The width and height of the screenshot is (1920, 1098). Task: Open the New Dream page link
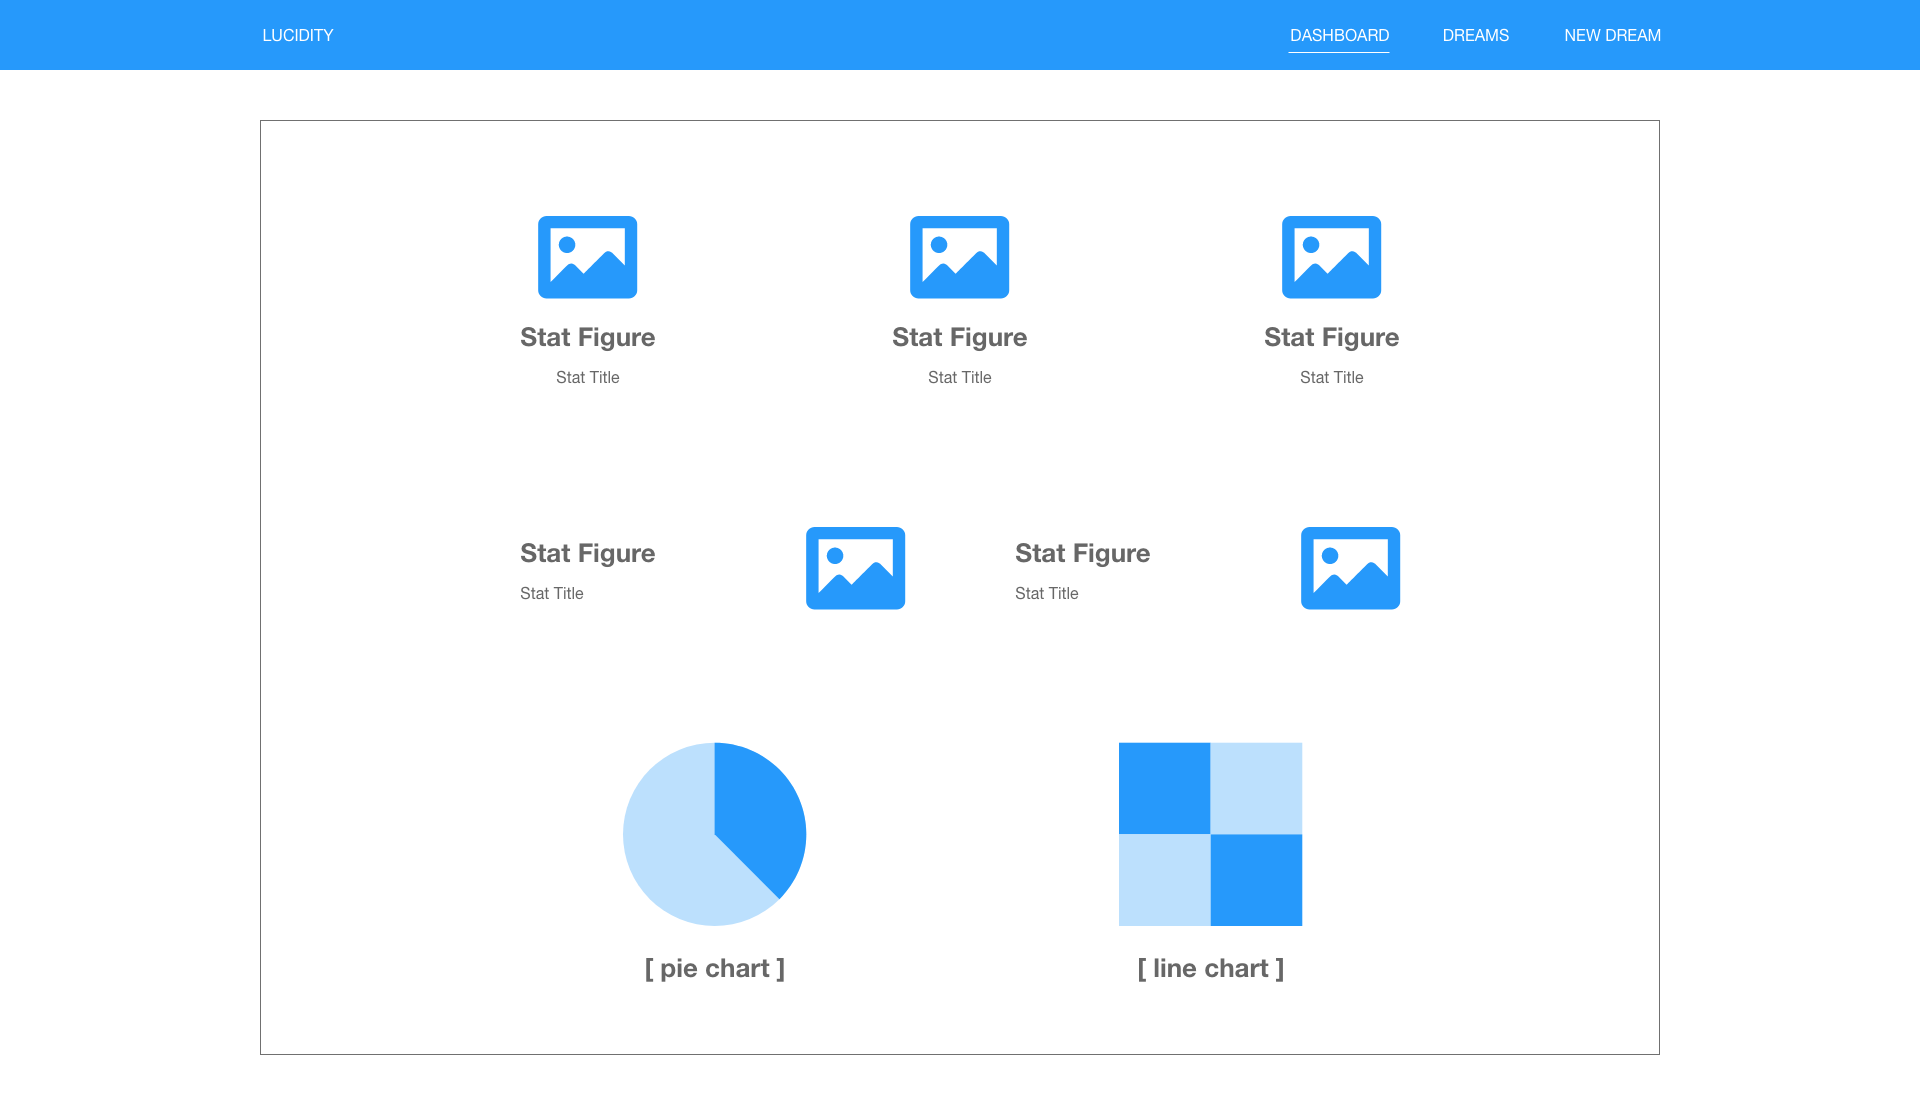1612,36
